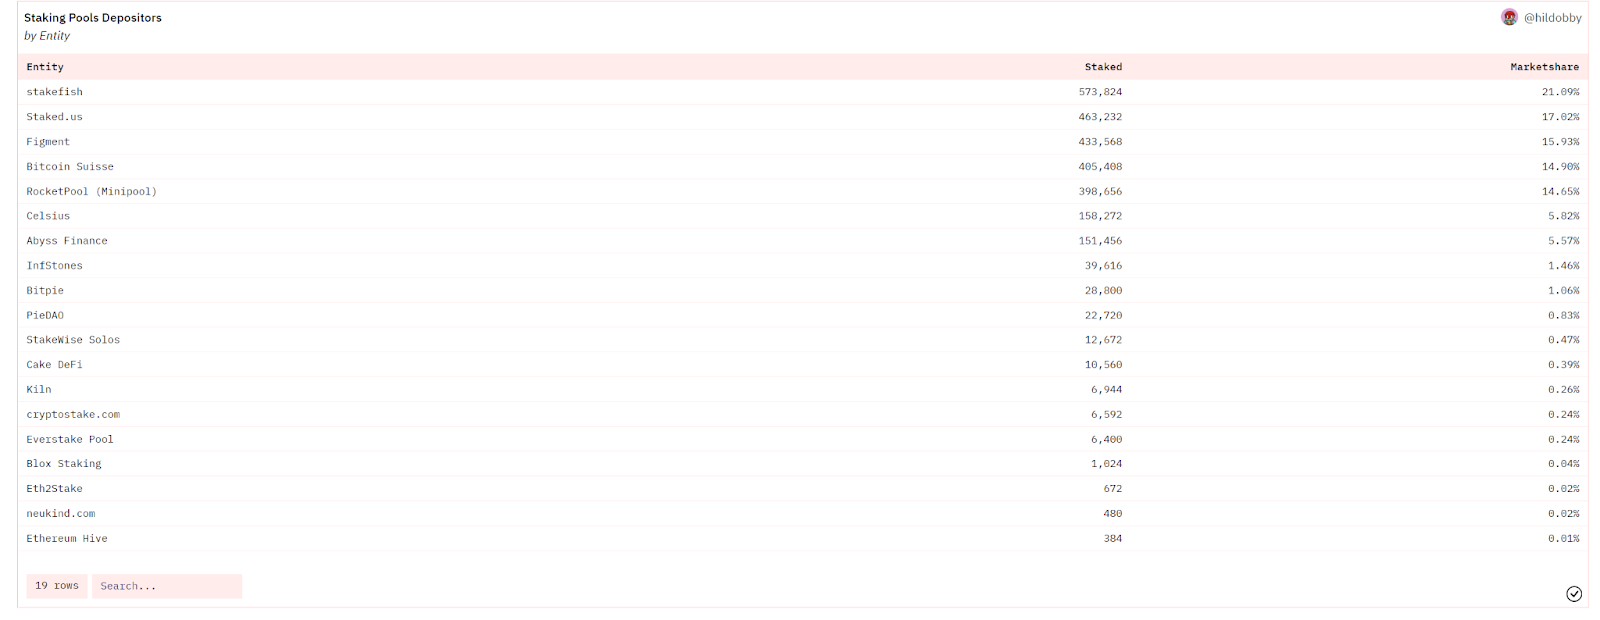Click the 28,800 staked value

tap(1103, 291)
